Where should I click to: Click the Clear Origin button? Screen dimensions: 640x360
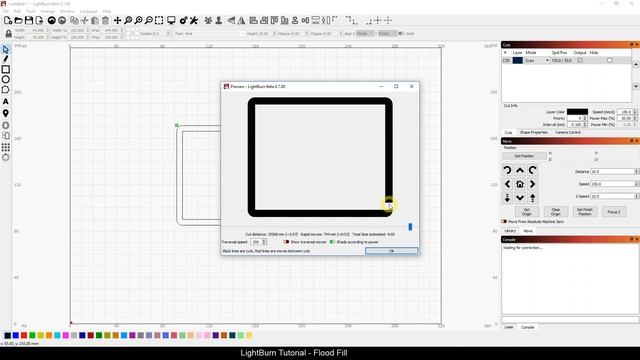556,211
